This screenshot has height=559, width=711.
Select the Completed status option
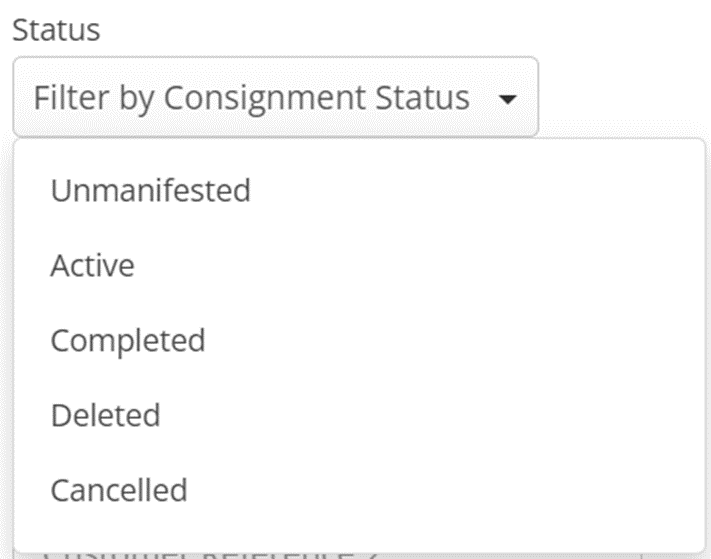(128, 340)
